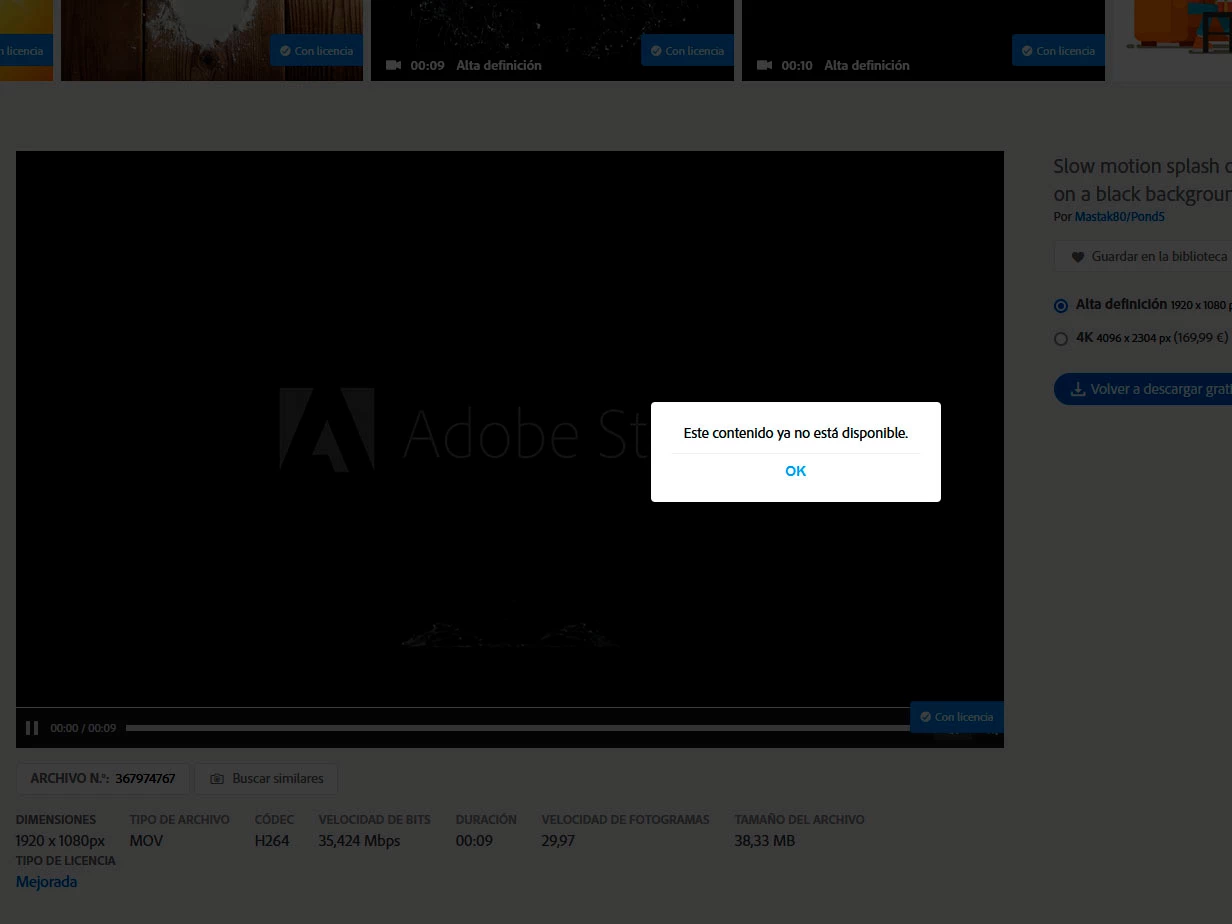
Task: Click the MOV file type value
Action: pos(146,840)
